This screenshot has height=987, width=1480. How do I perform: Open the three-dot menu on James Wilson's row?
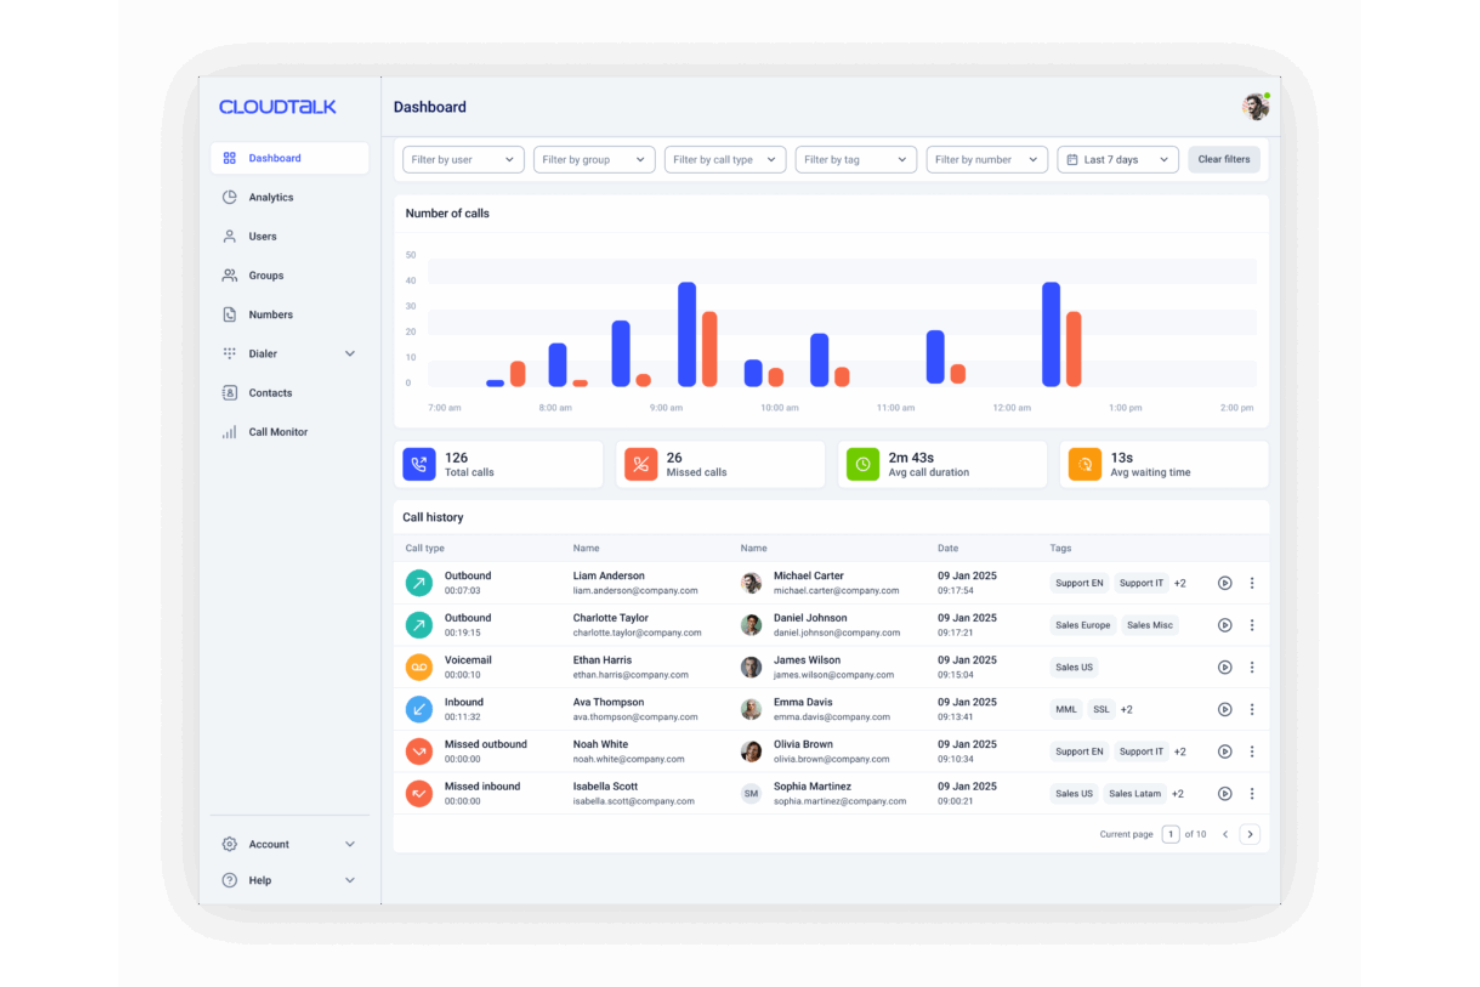click(x=1252, y=667)
